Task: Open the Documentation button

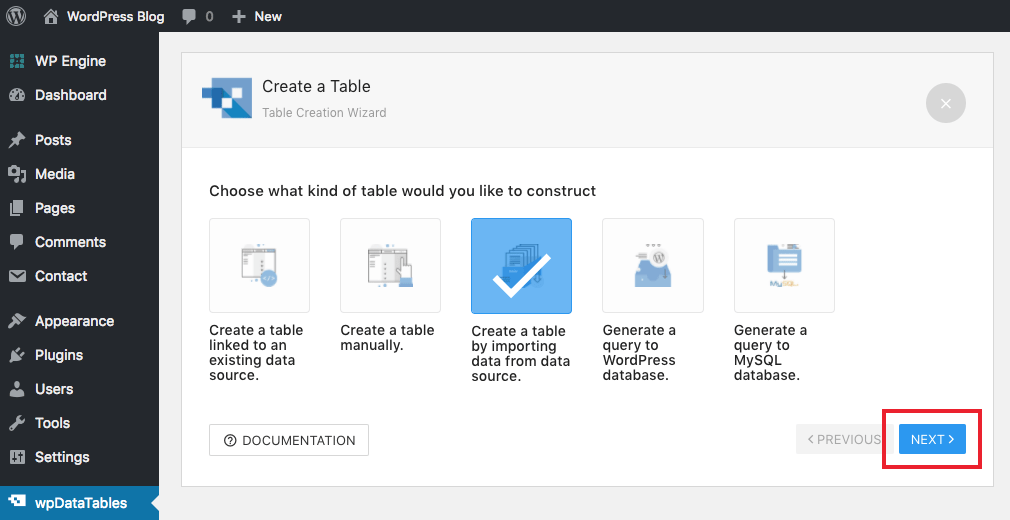Action: coord(289,440)
